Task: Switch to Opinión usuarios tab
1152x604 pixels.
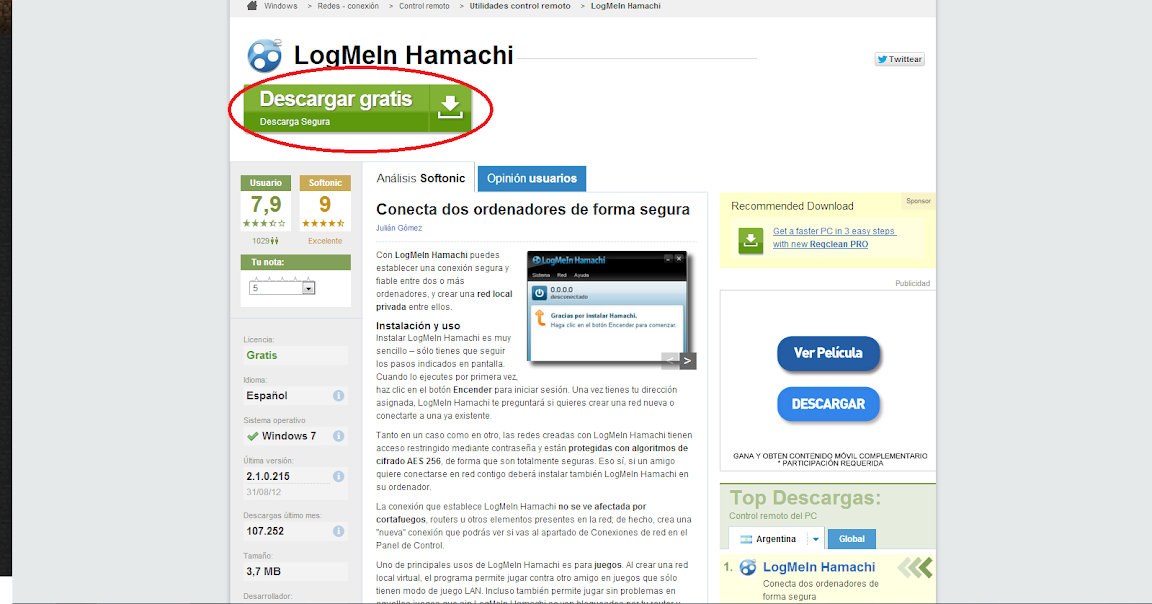Action: [532, 179]
